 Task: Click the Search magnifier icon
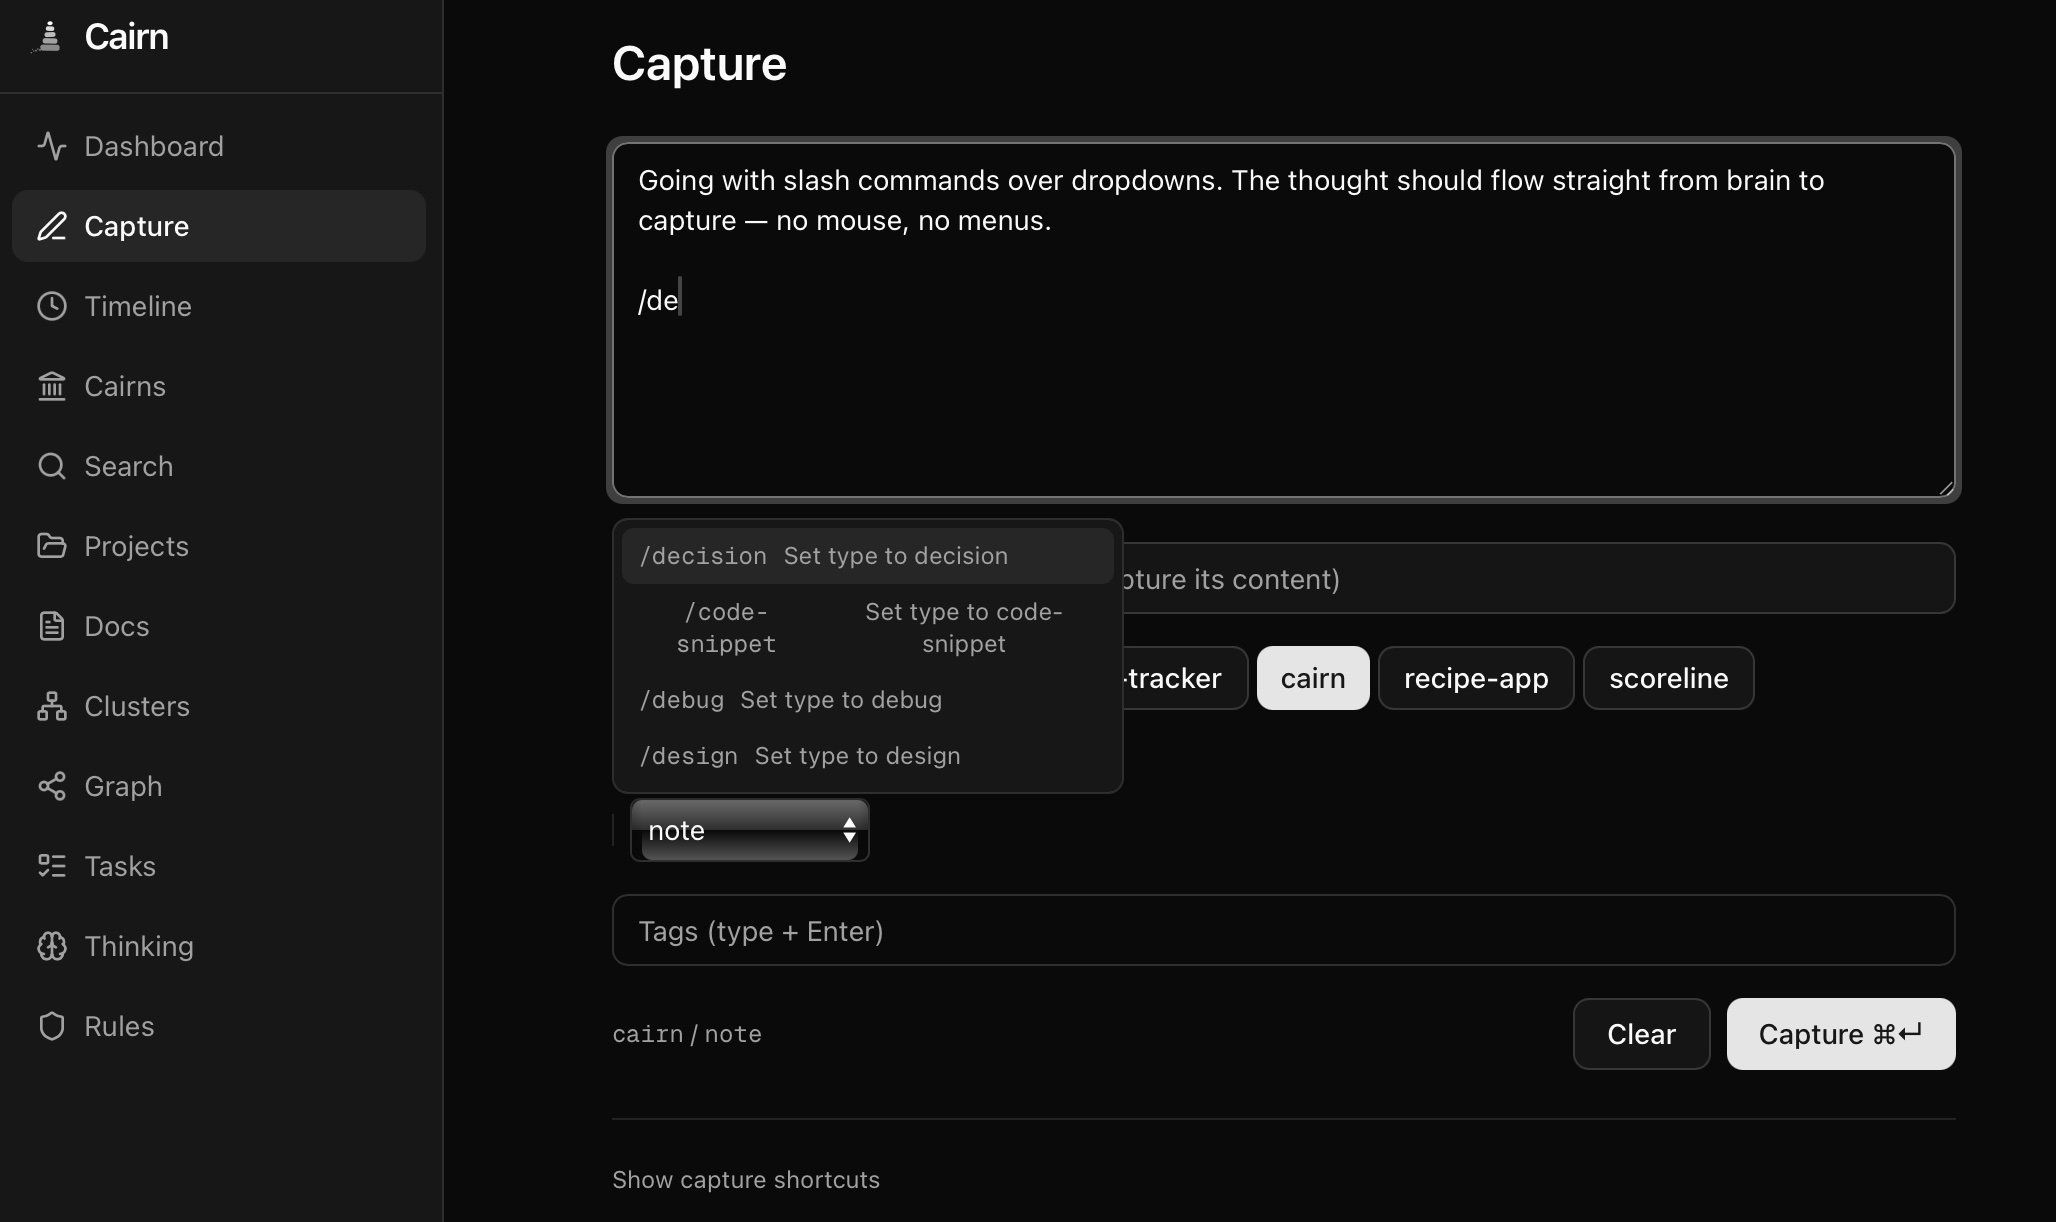(53, 466)
